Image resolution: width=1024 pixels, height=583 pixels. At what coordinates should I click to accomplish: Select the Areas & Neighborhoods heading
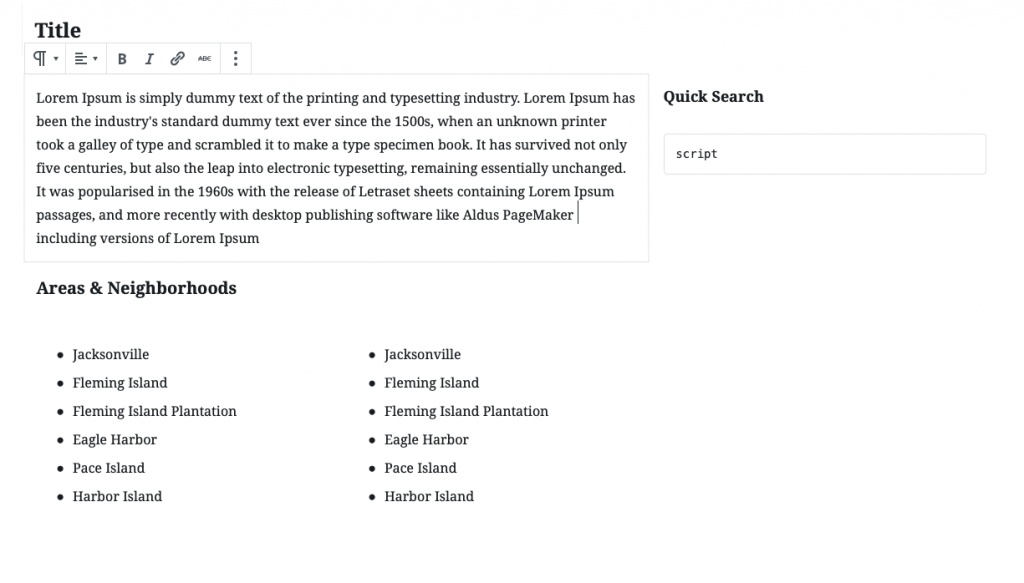point(136,288)
